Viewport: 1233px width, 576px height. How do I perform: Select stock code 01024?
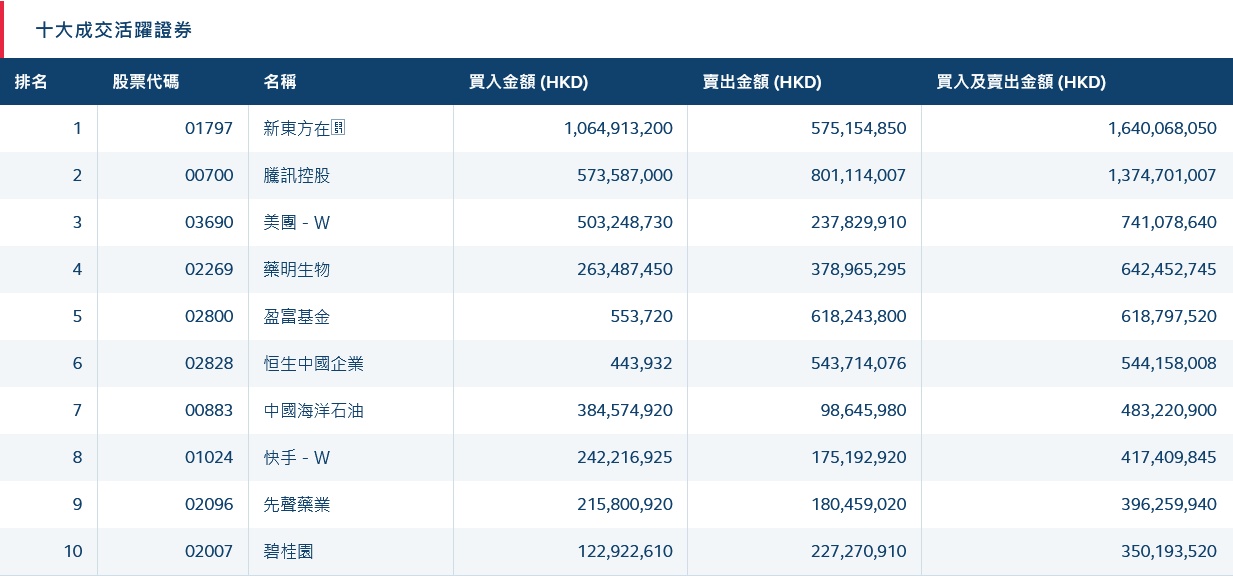209,457
